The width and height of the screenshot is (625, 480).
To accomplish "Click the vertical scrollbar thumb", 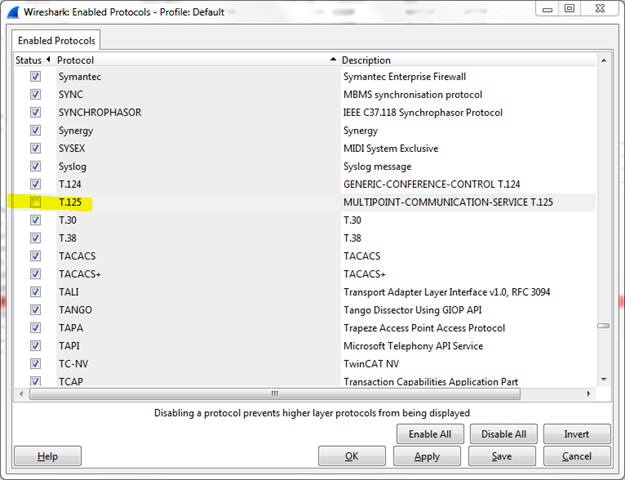I will click(x=604, y=326).
